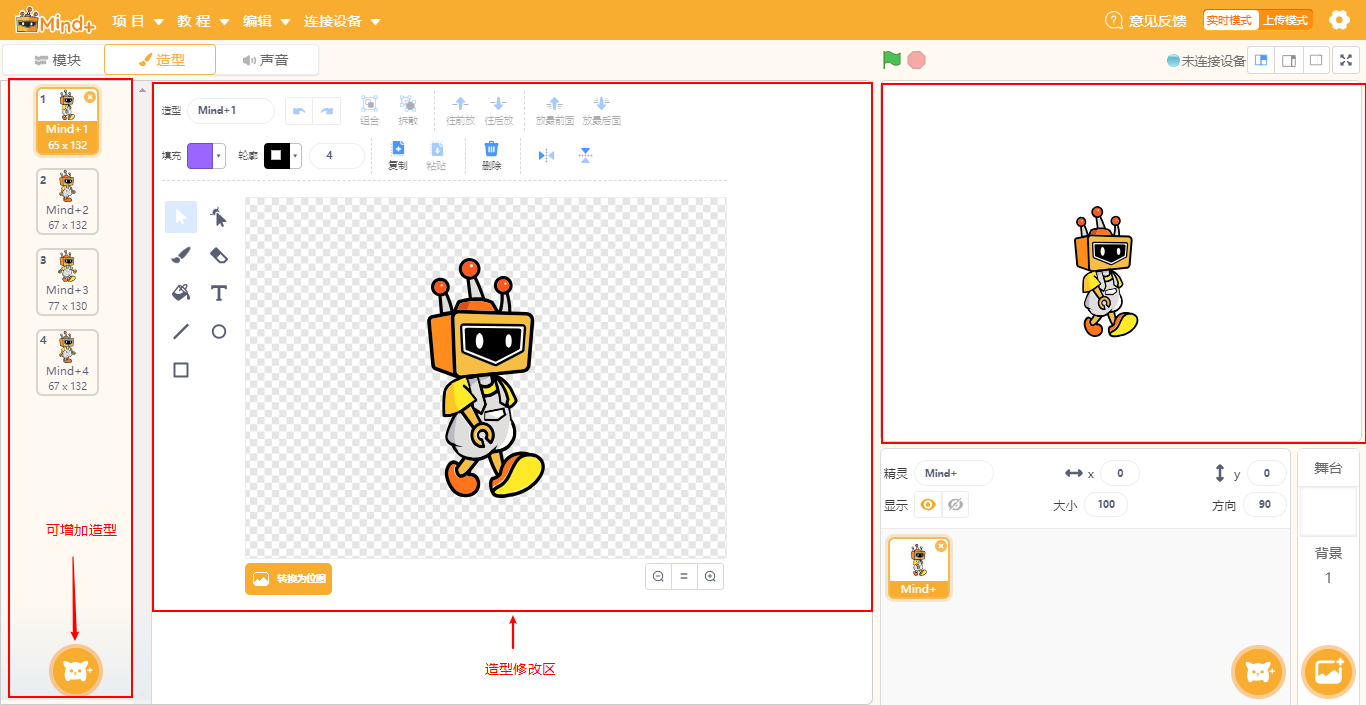Screen dimensions: 1366x705
Task: Open the 轮廓 outline color picker
Action: [x=283, y=156]
